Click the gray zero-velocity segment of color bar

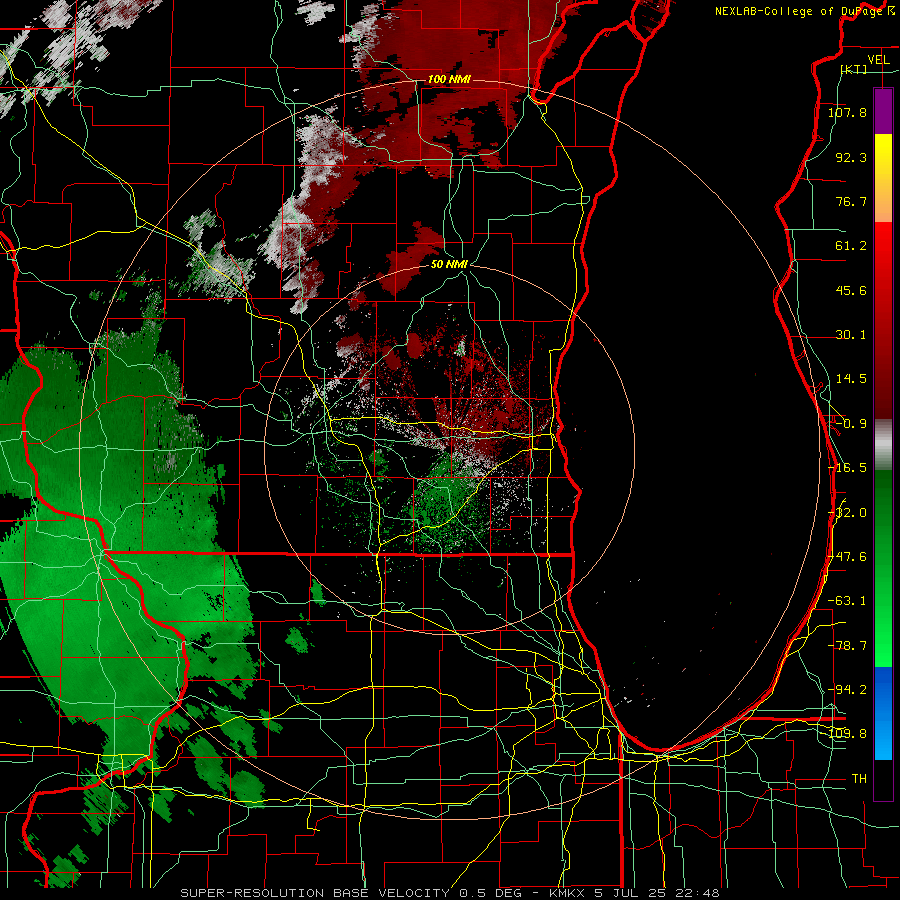[x=883, y=445]
